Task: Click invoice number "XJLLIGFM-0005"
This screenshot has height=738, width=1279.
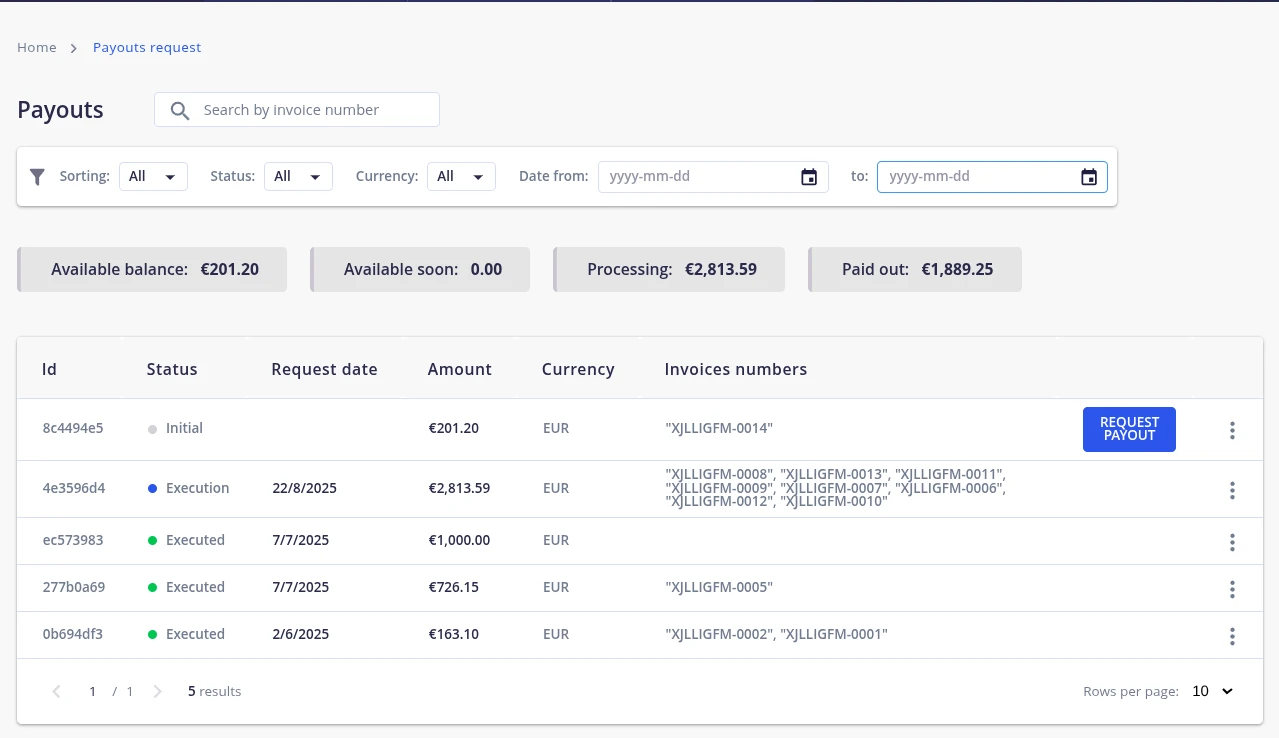Action: pyautogui.click(x=719, y=587)
